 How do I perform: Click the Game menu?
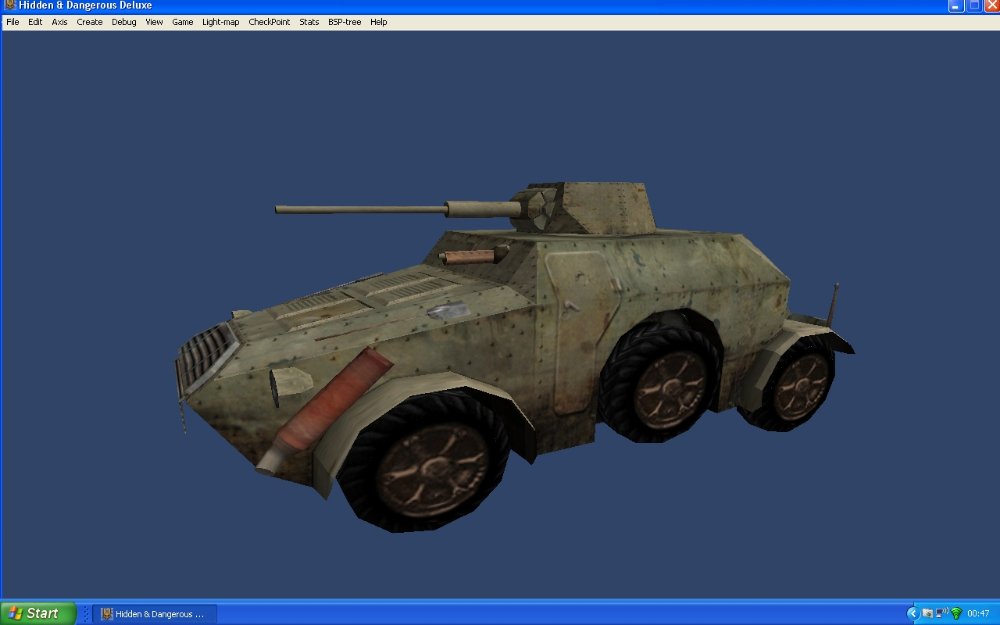point(183,22)
